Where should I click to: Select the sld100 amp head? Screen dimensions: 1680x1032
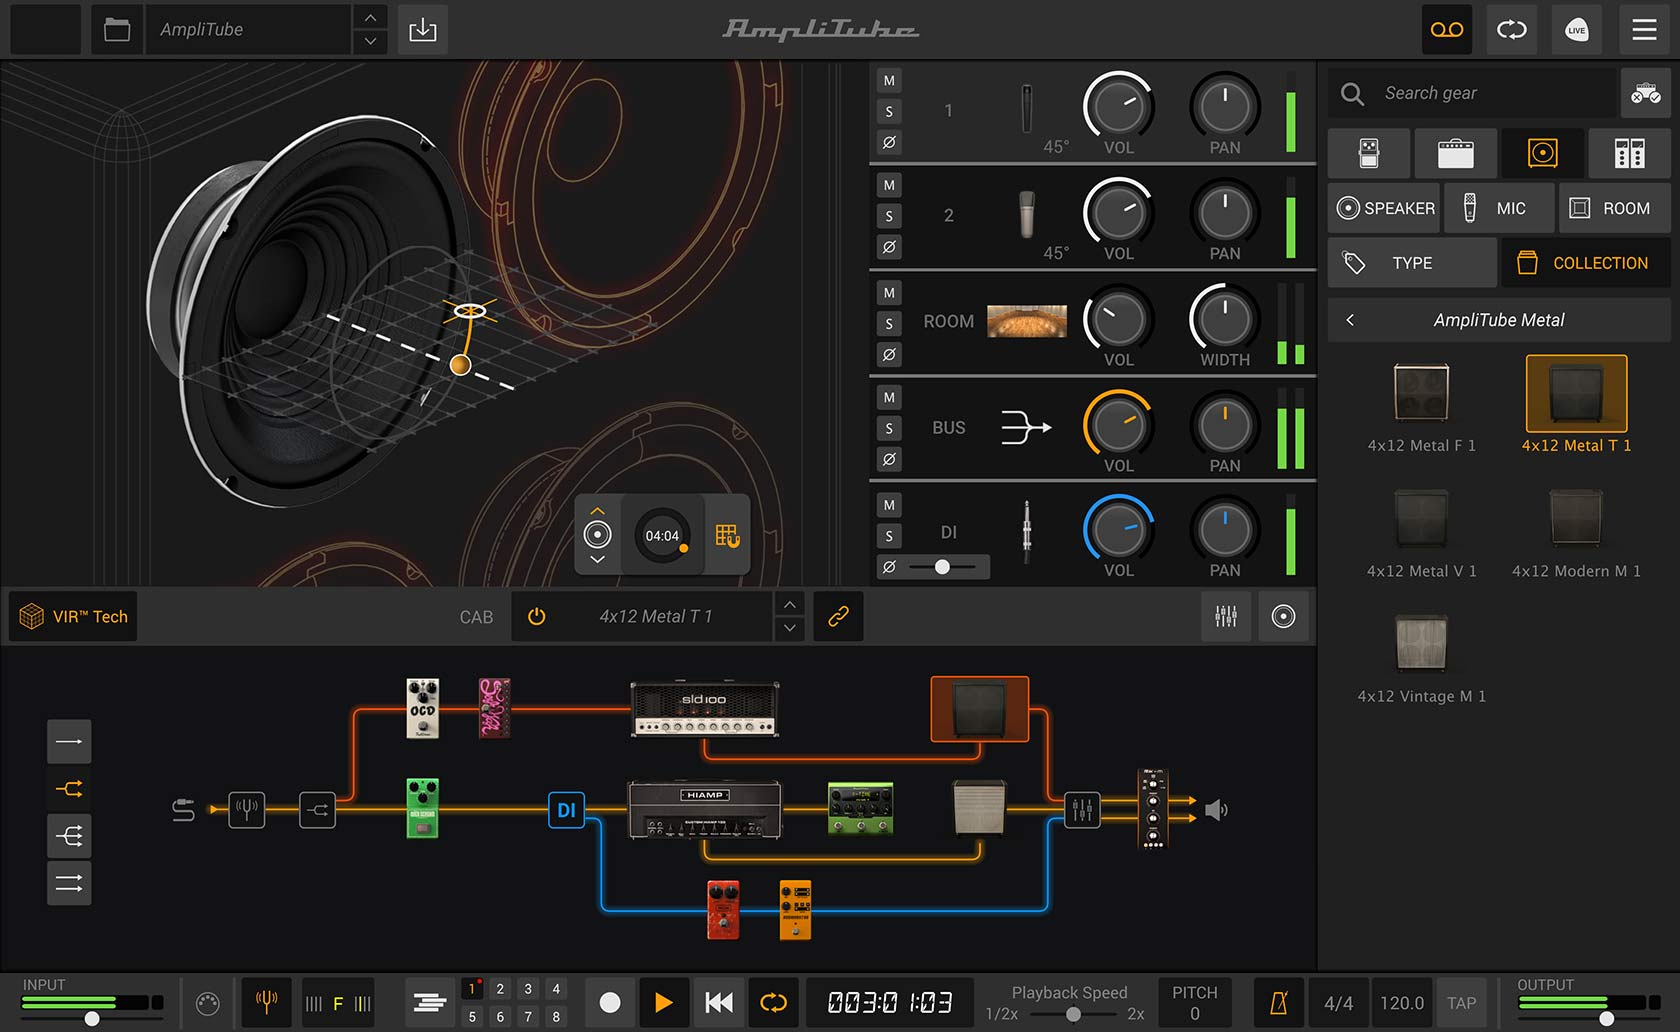[x=705, y=710]
